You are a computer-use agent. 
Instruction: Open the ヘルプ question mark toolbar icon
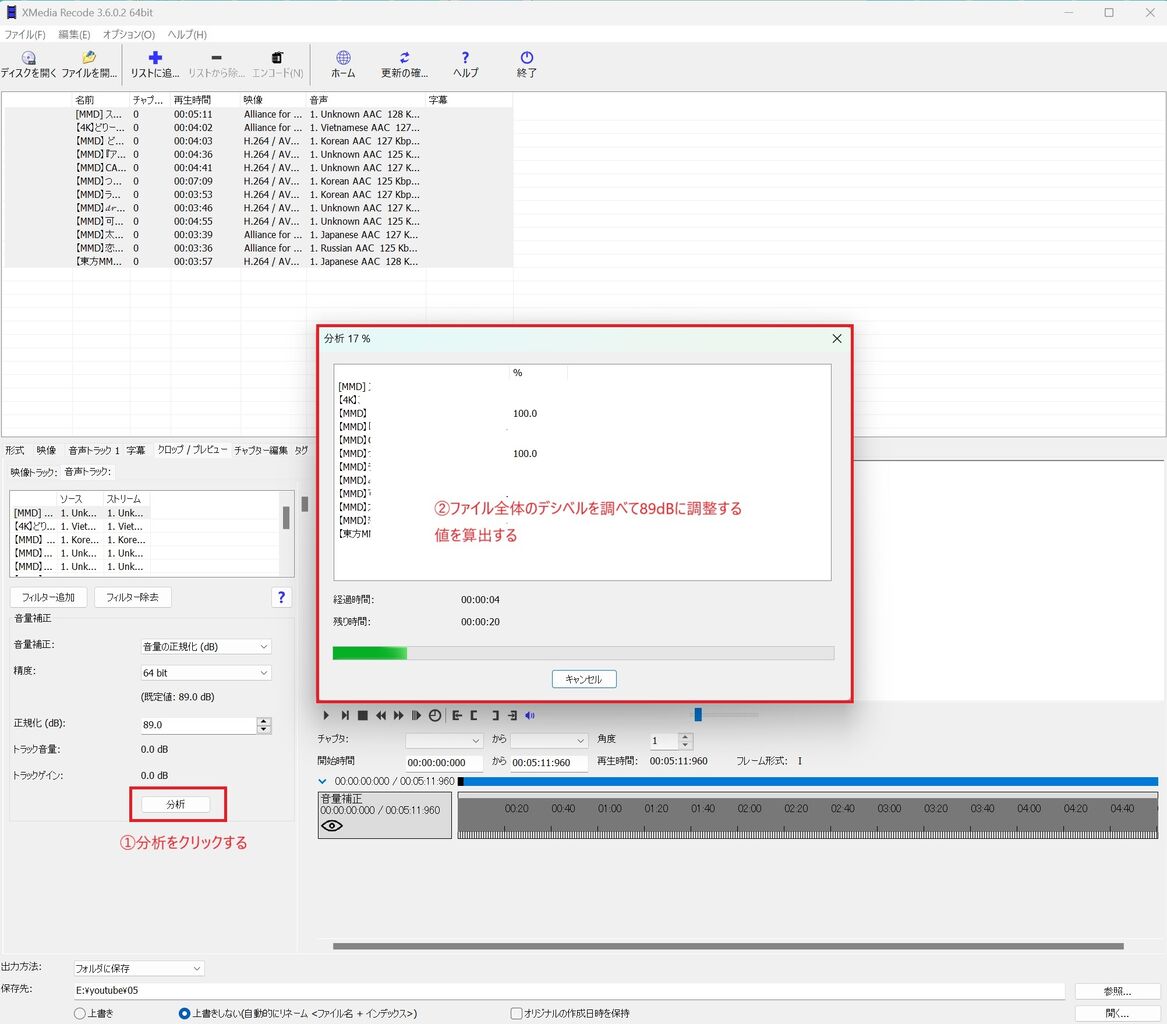(465, 58)
